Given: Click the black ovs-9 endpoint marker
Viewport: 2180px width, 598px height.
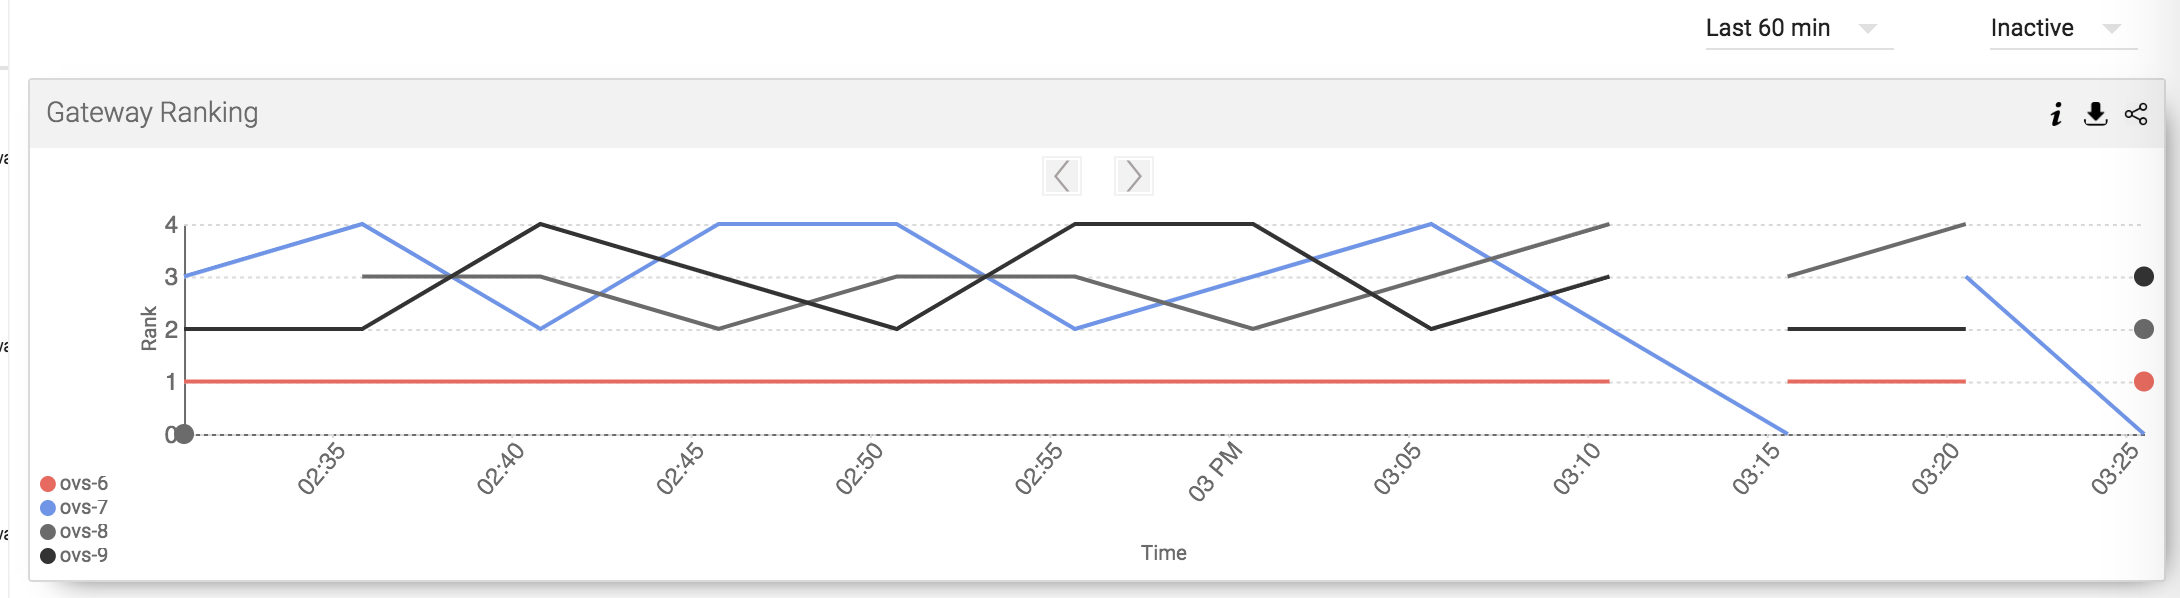Looking at the screenshot, I should [2143, 277].
